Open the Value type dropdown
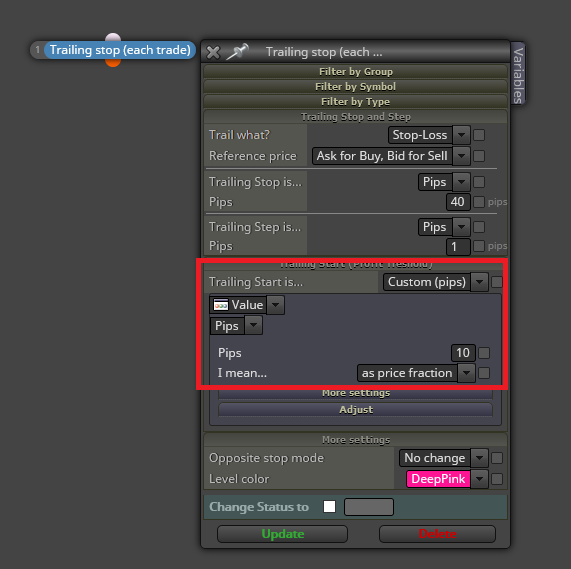This screenshot has width=571, height=569. (247, 305)
